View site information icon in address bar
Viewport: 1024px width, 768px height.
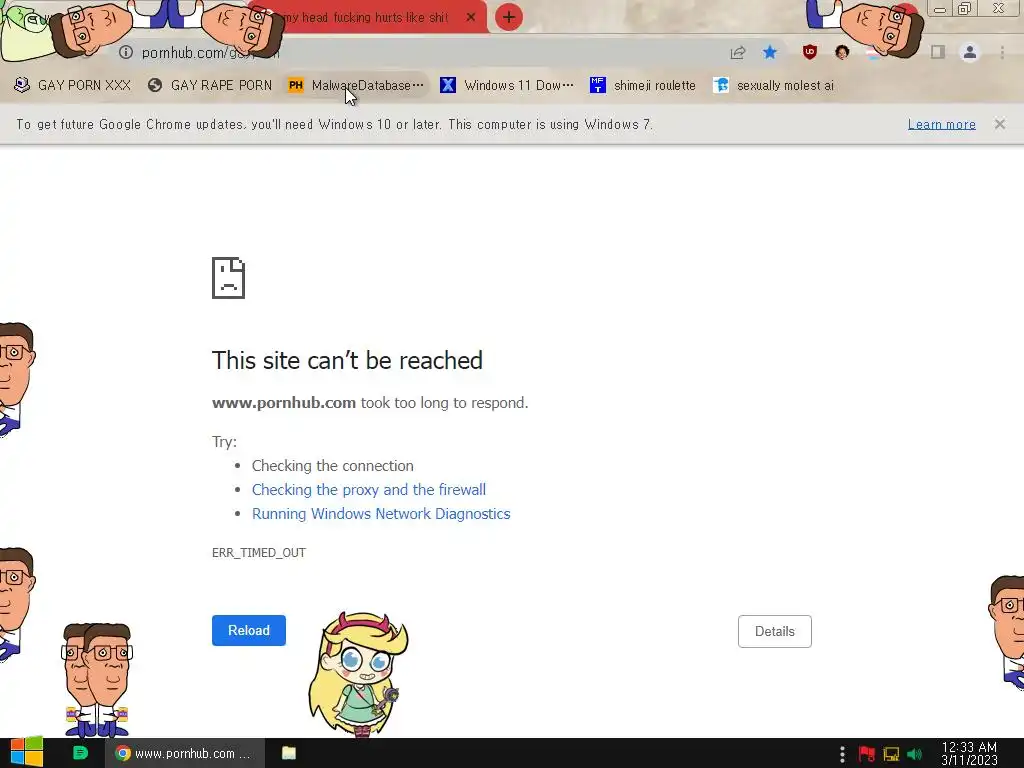tap(125, 52)
